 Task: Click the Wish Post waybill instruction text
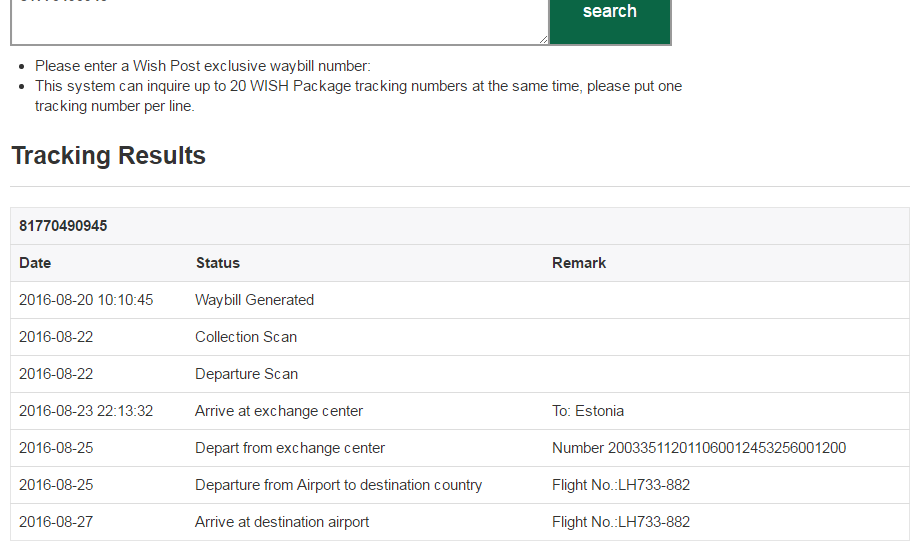[202, 66]
